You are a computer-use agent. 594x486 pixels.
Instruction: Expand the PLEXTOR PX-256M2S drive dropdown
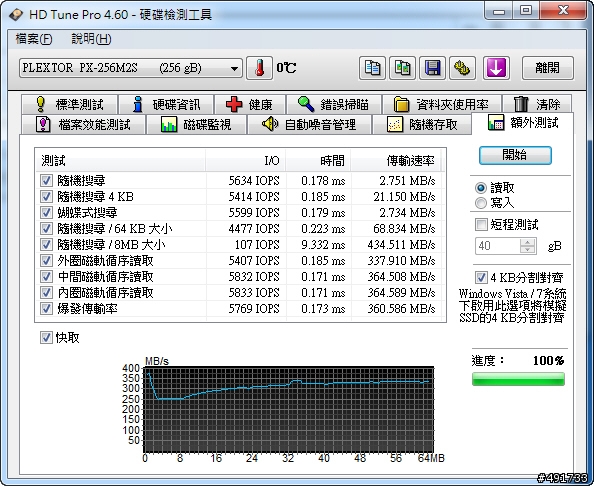pyautogui.click(x=131, y=68)
